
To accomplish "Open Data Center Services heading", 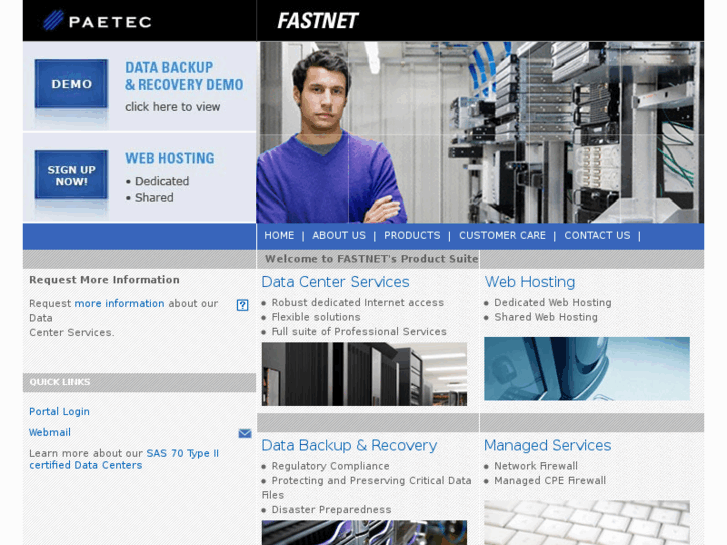I will [x=335, y=282].
